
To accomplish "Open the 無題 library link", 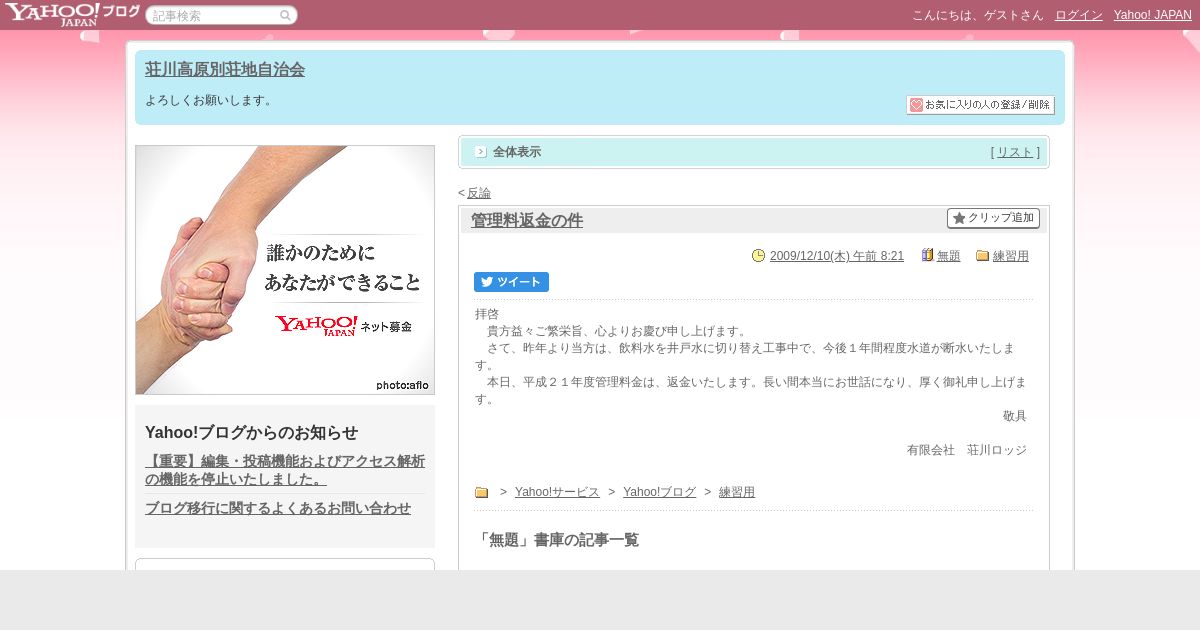I will [949, 256].
